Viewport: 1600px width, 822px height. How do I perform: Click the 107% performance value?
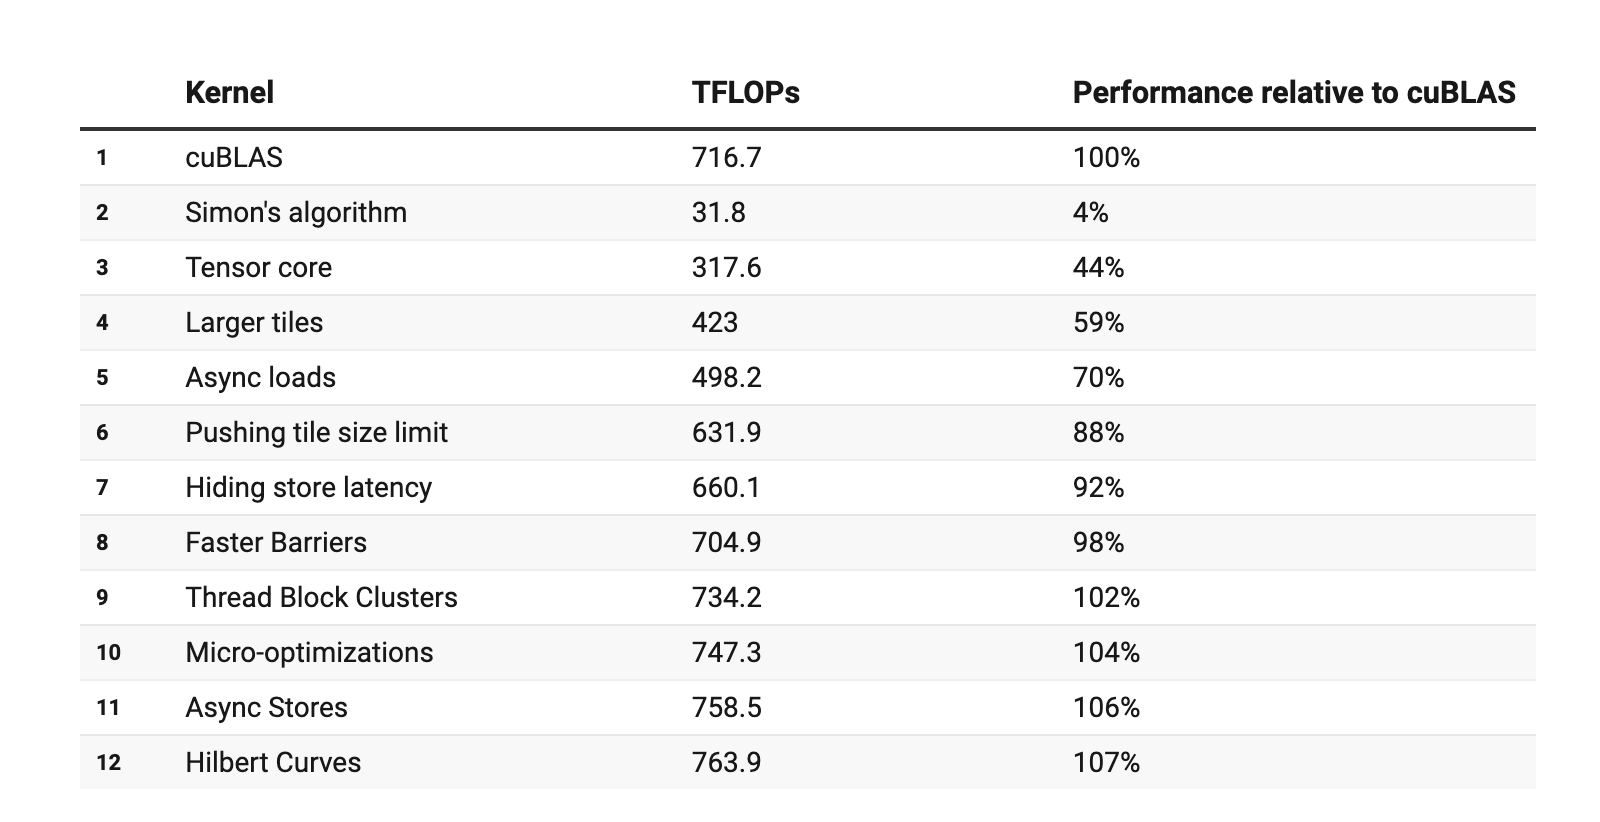[1106, 763]
